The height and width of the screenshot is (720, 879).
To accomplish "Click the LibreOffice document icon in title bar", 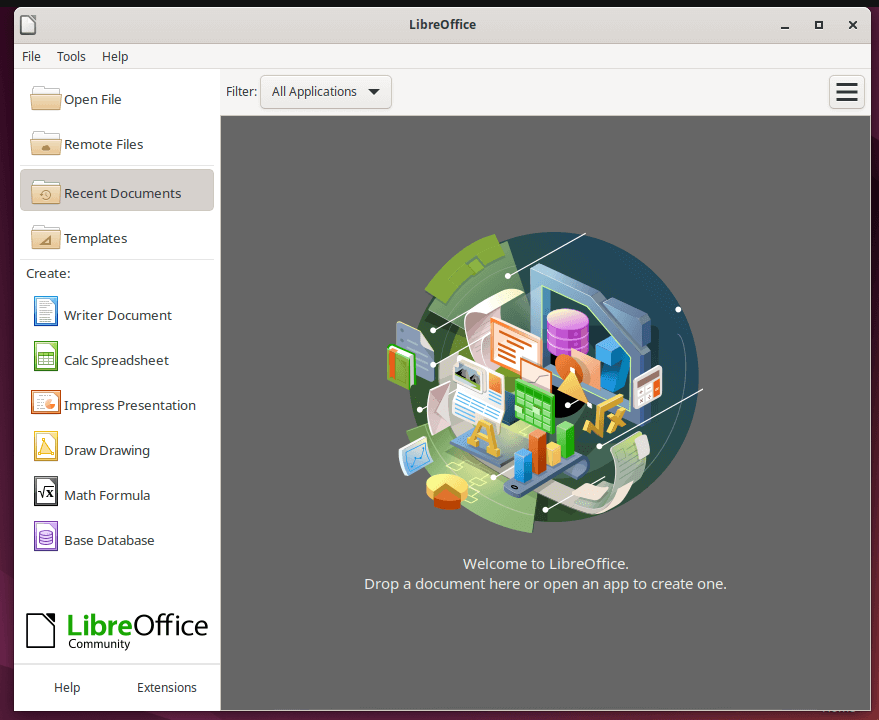I will (28, 25).
